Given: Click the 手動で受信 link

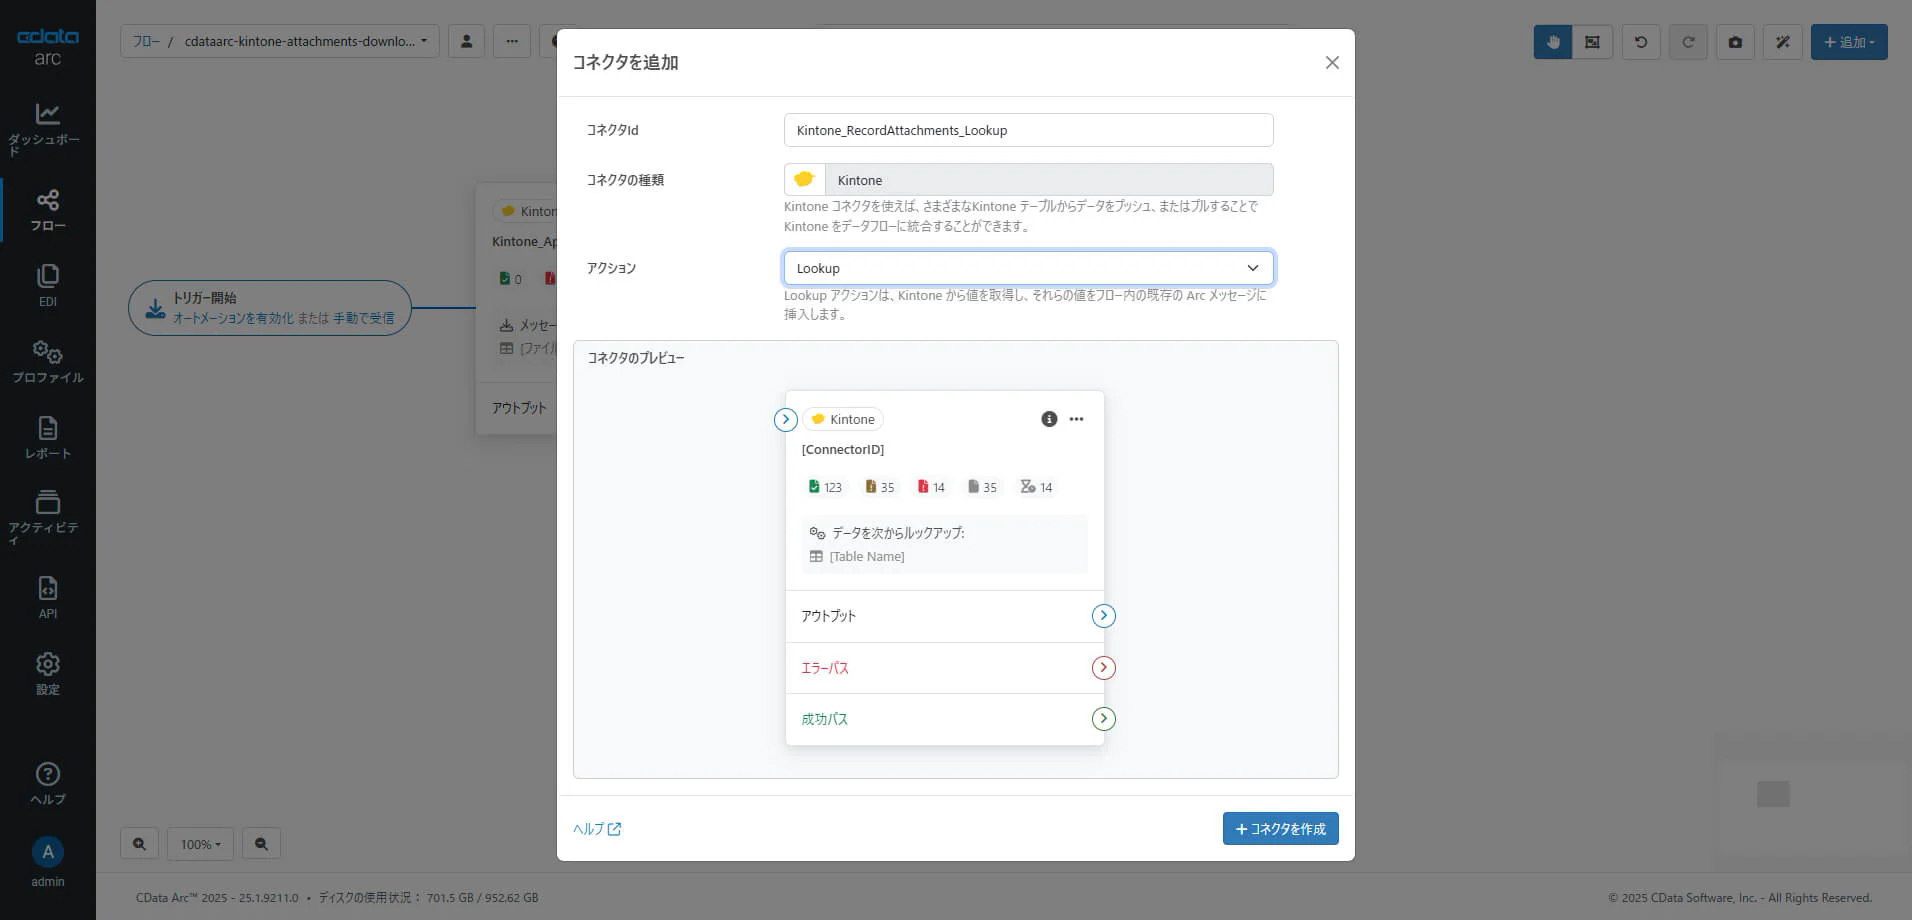Looking at the screenshot, I should click(x=364, y=318).
